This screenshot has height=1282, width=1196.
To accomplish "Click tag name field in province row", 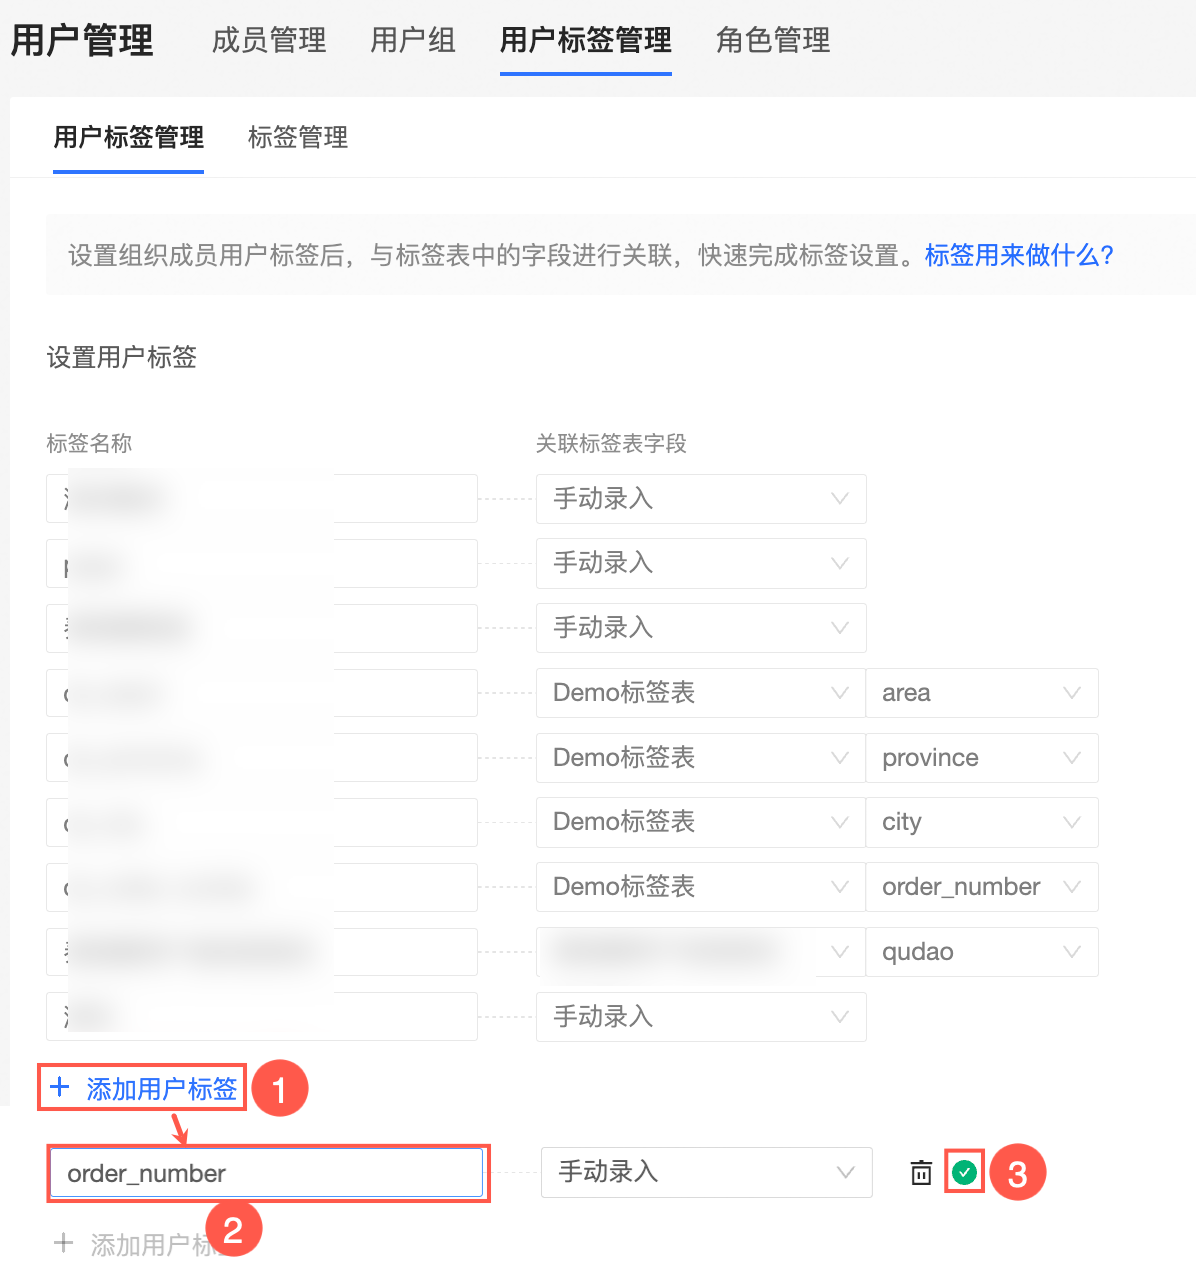I will pyautogui.click(x=262, y=758).
